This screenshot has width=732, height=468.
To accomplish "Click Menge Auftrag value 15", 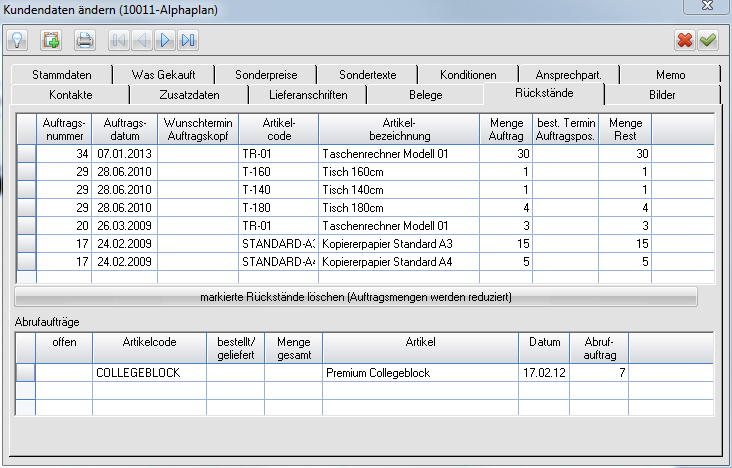I will pos(506,243).
